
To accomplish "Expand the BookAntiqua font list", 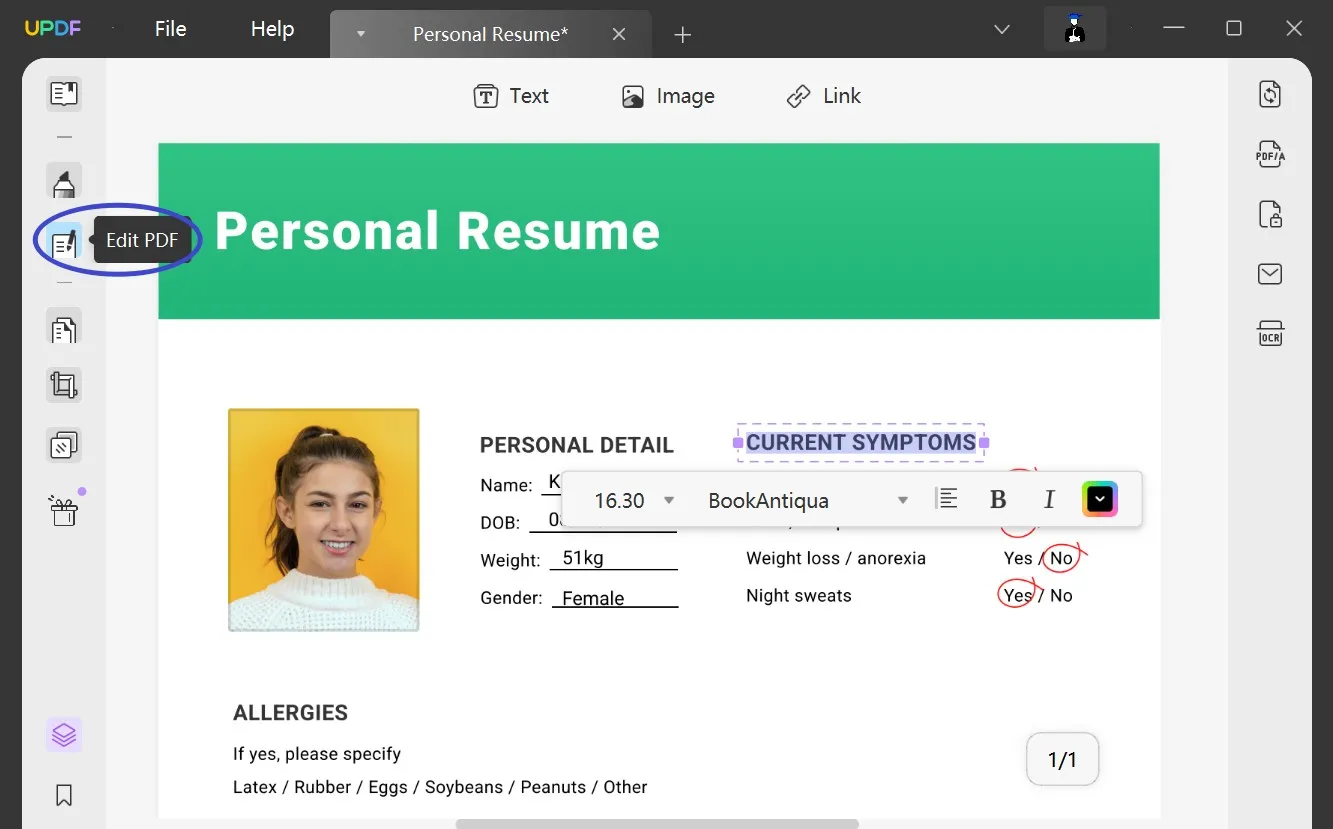I will [x=903, y=500].
